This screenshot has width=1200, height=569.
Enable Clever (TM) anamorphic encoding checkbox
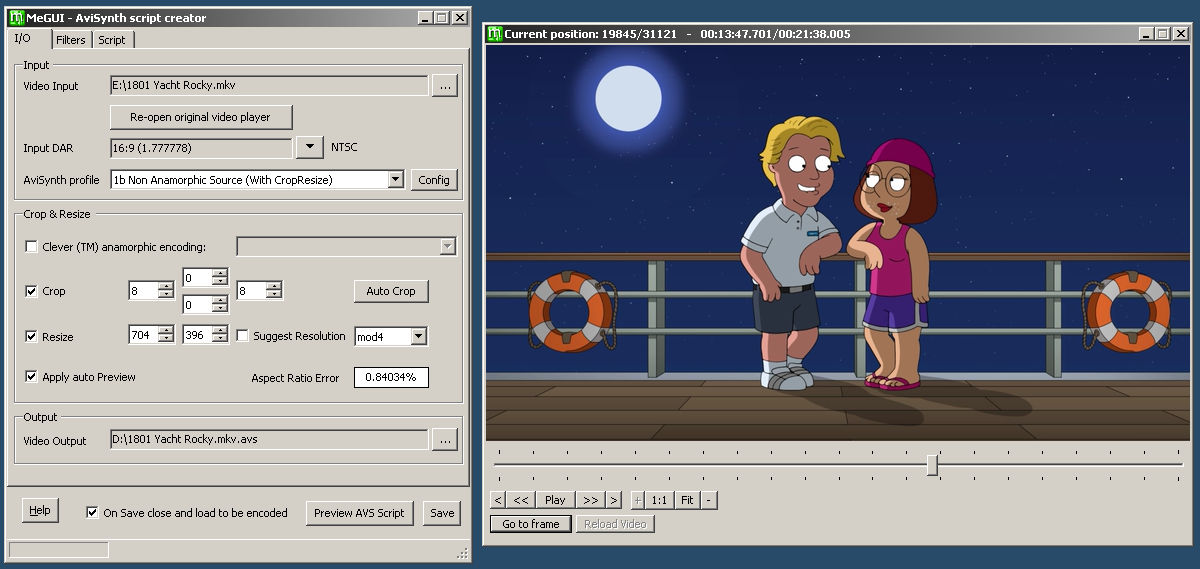(x=32, y=247)
